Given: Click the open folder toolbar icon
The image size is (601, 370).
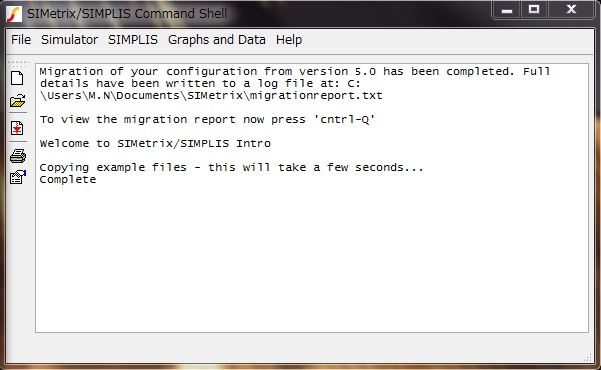Looking at the screenshot, I should coord(18,101).
